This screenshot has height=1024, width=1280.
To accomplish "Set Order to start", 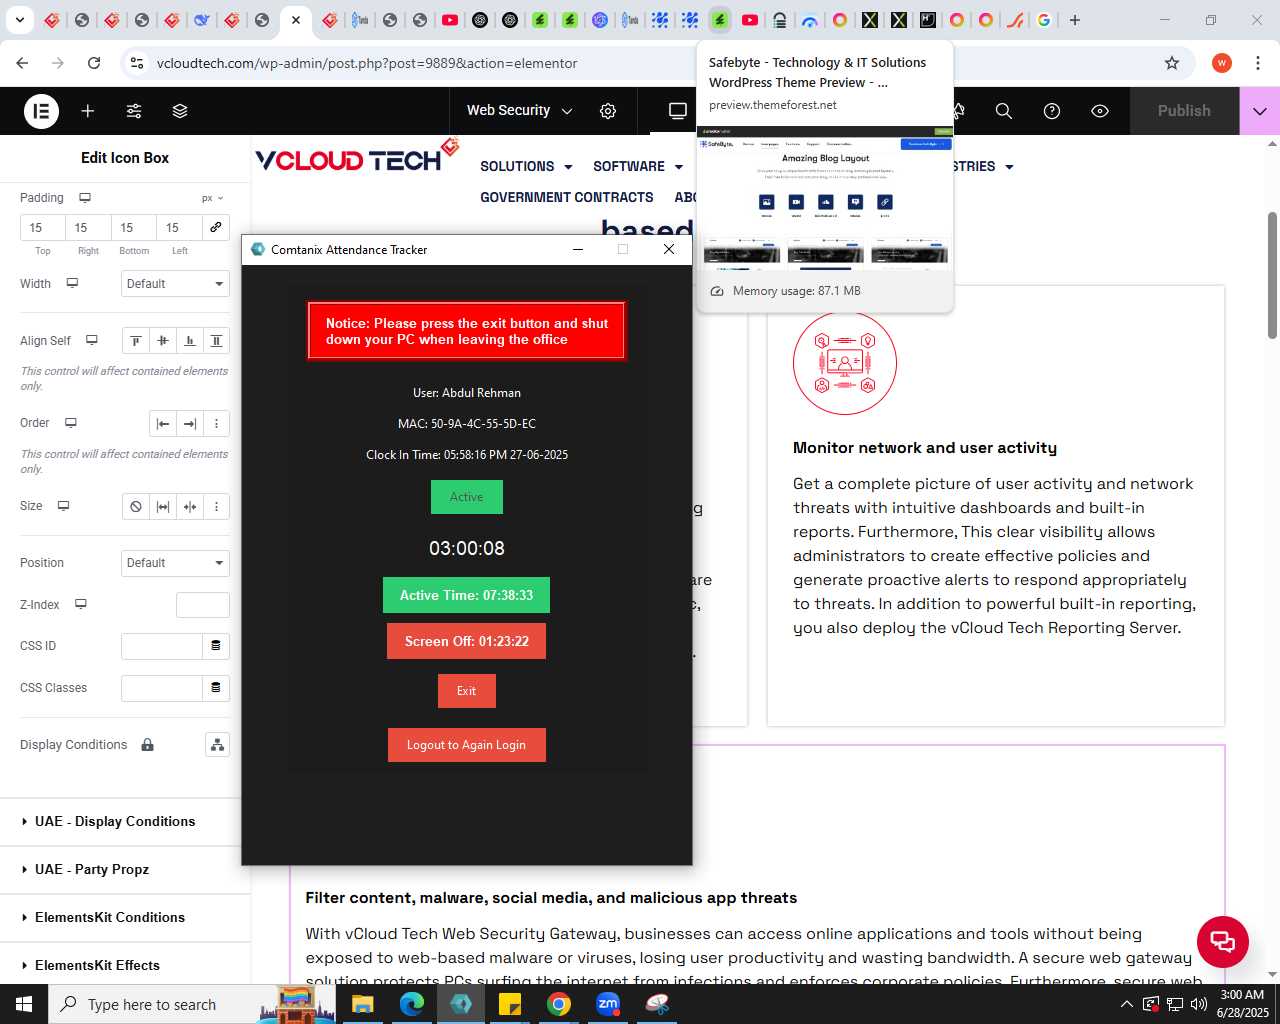I will point(163,424).
